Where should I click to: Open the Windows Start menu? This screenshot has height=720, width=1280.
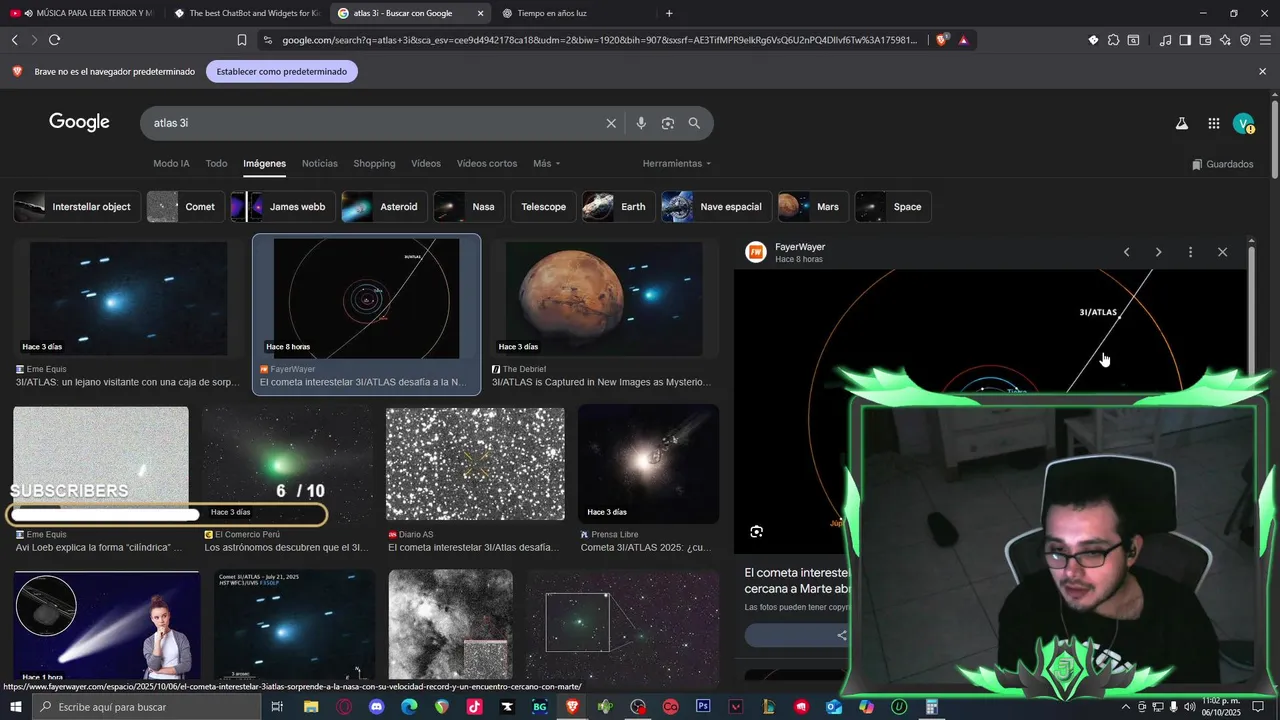point(16,707)
